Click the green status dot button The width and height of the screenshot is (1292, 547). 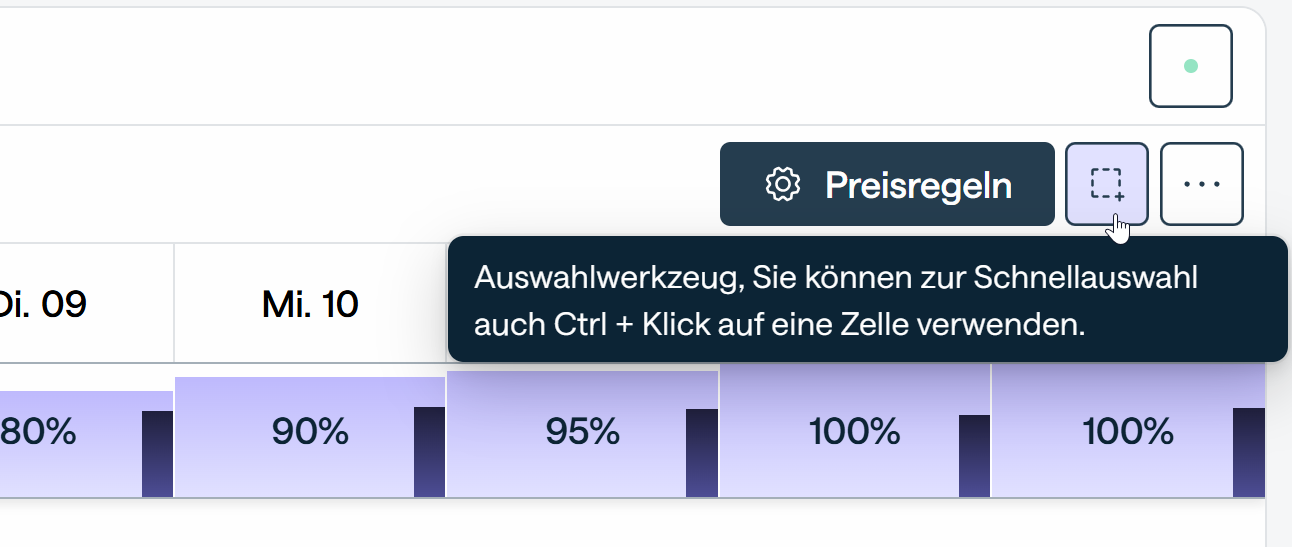click(1190, 66)
